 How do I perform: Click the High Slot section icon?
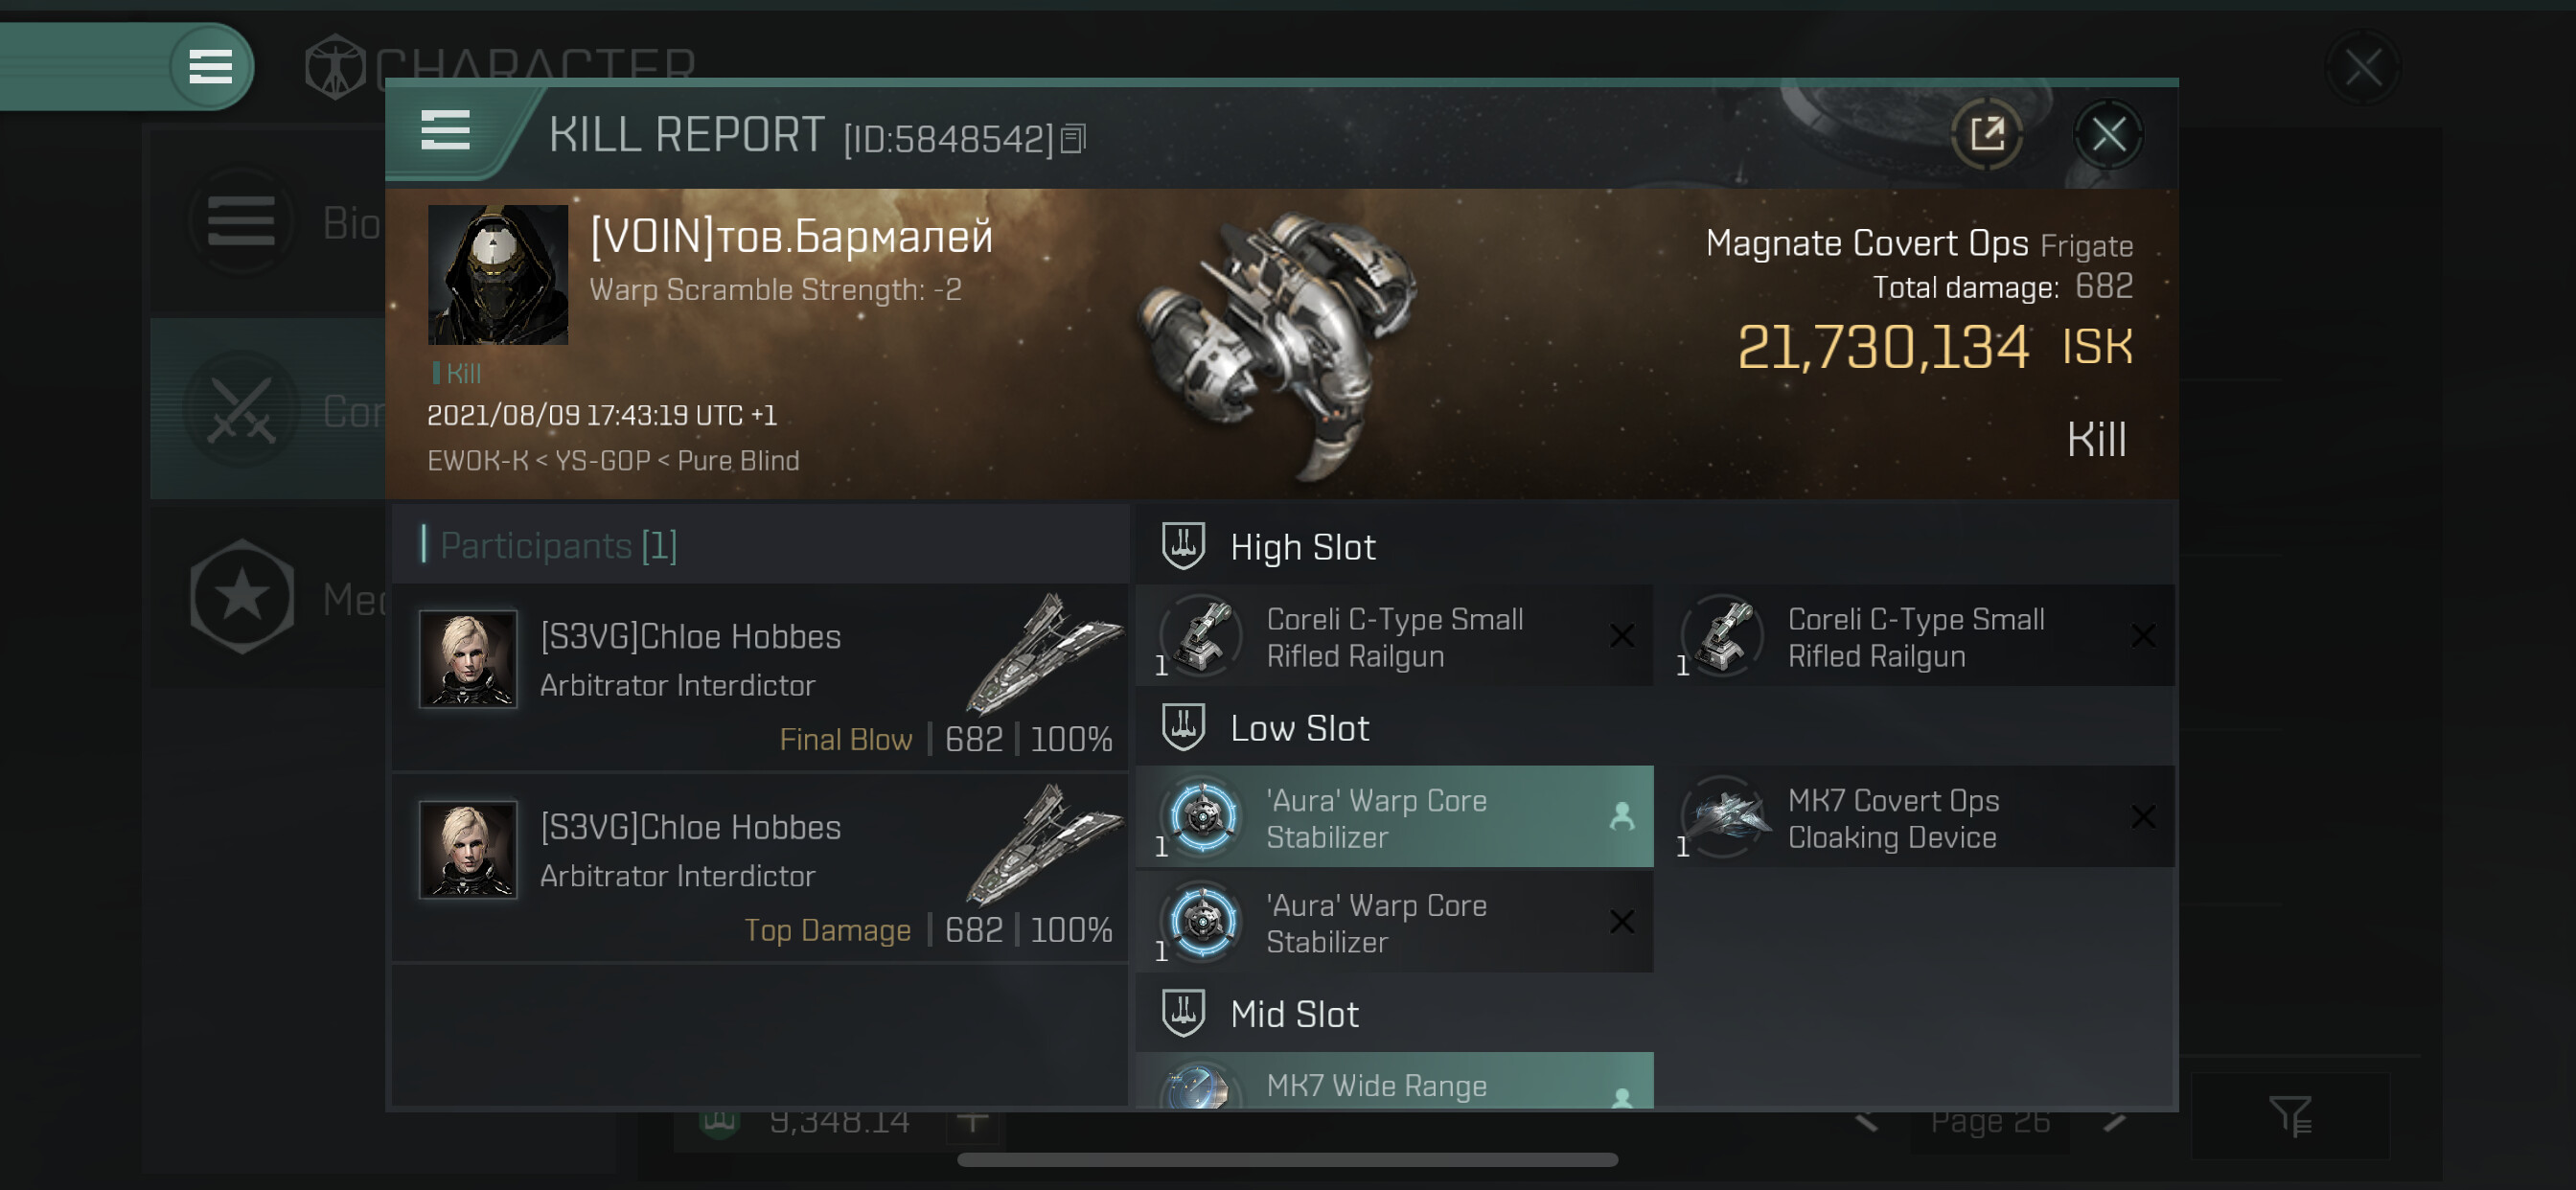pos(1183,546)
